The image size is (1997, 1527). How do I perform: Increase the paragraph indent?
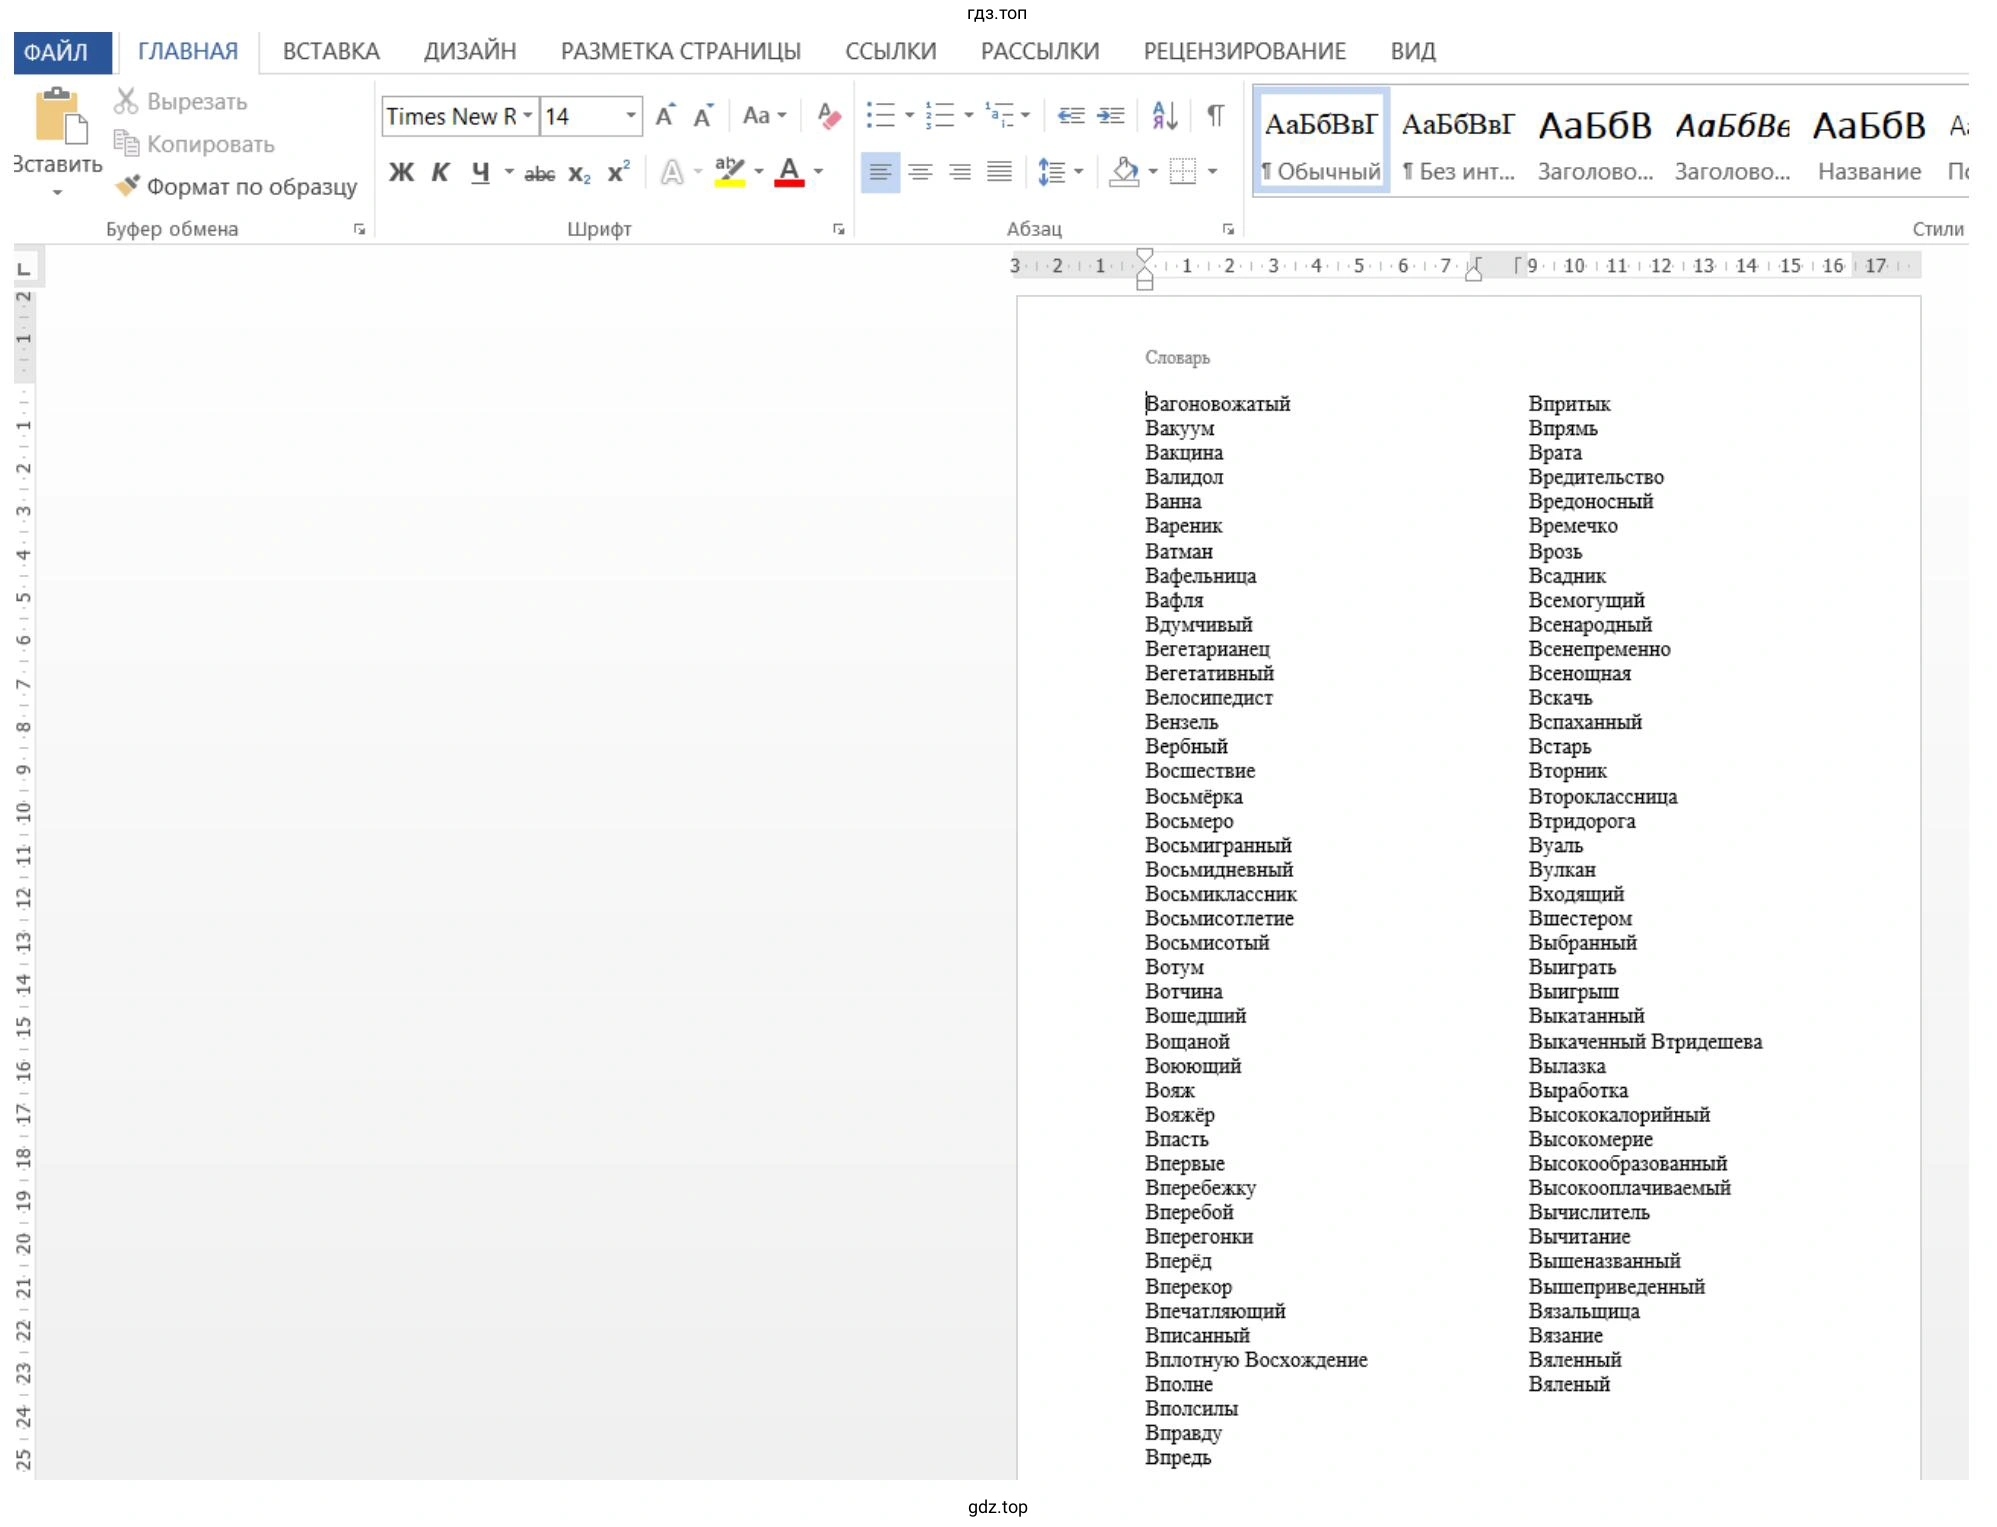pos(1111,116)
